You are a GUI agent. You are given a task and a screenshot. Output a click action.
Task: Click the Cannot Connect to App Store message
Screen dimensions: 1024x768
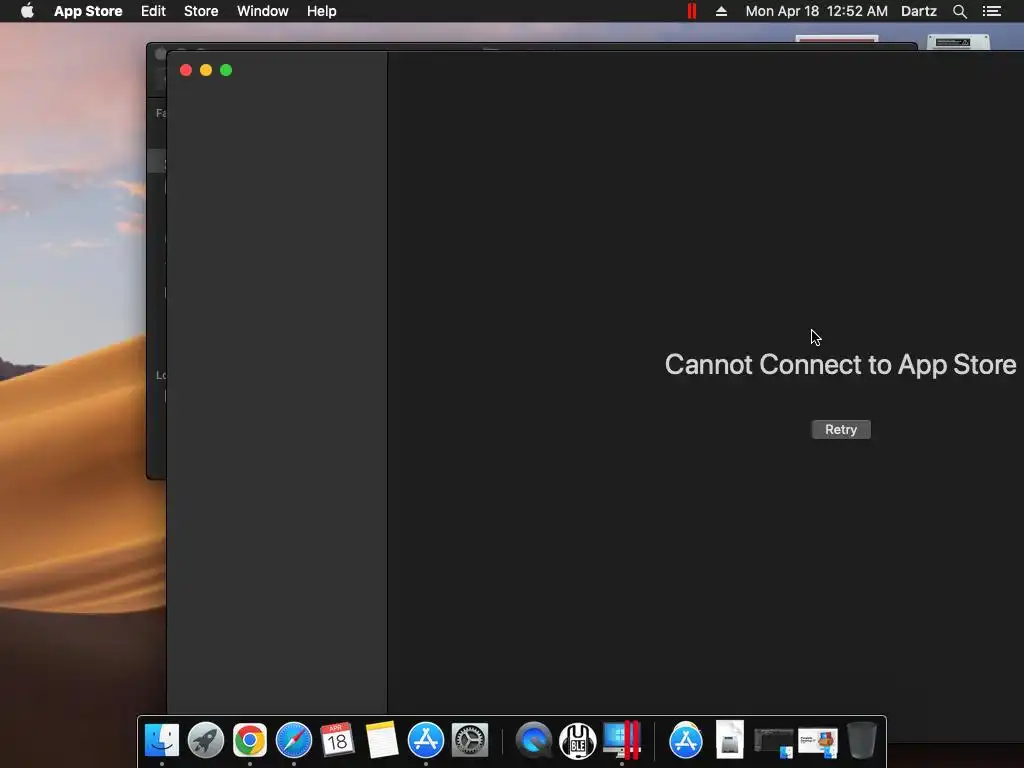click(x=840, y=365)
